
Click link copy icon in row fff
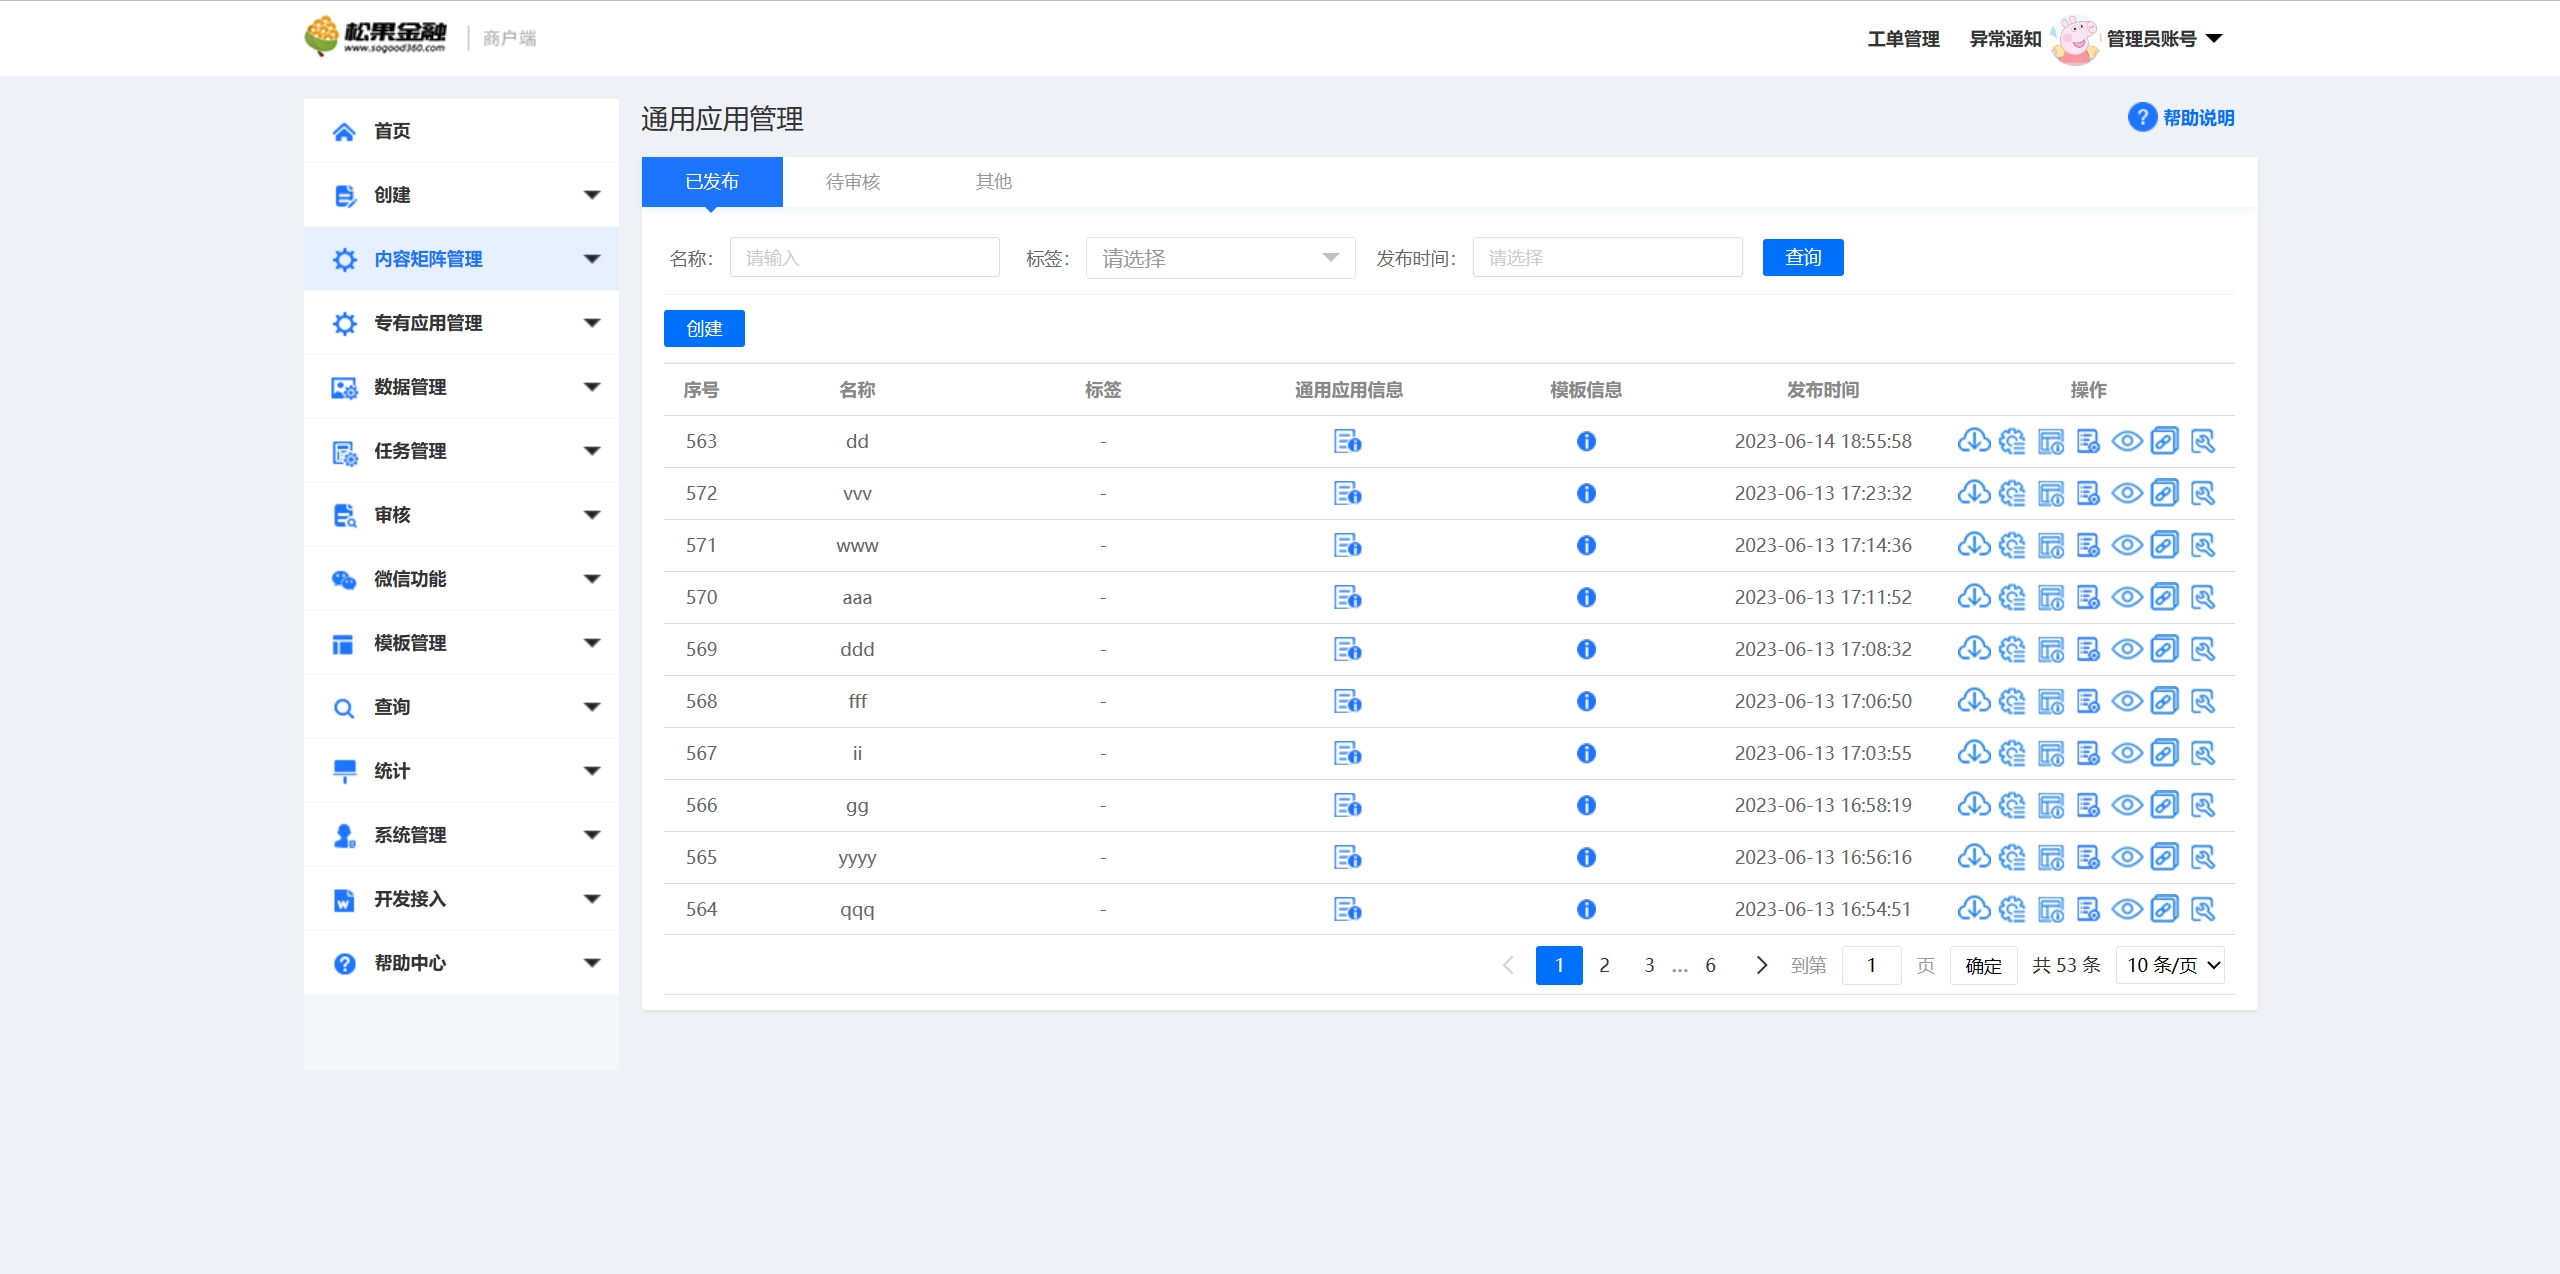tap(2165, 701)
